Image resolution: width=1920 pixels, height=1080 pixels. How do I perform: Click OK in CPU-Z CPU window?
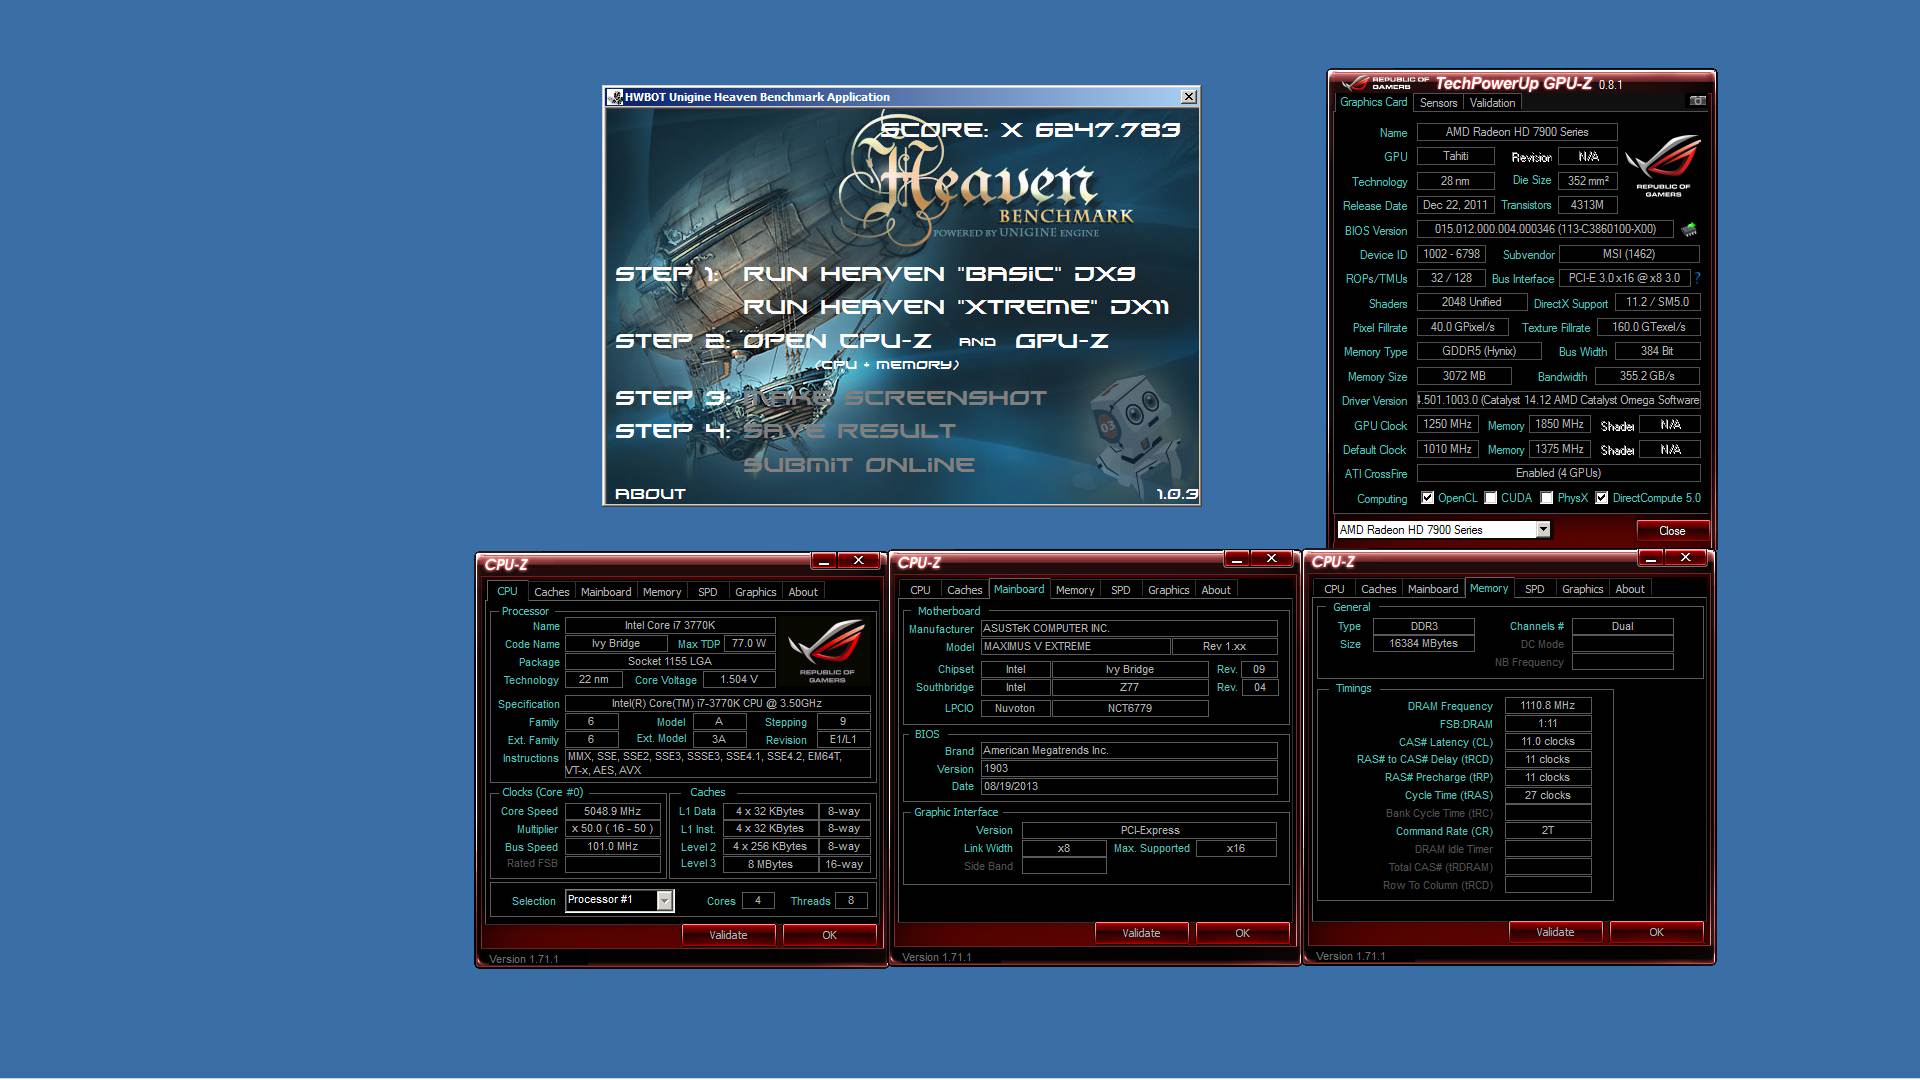coord(829,935)
